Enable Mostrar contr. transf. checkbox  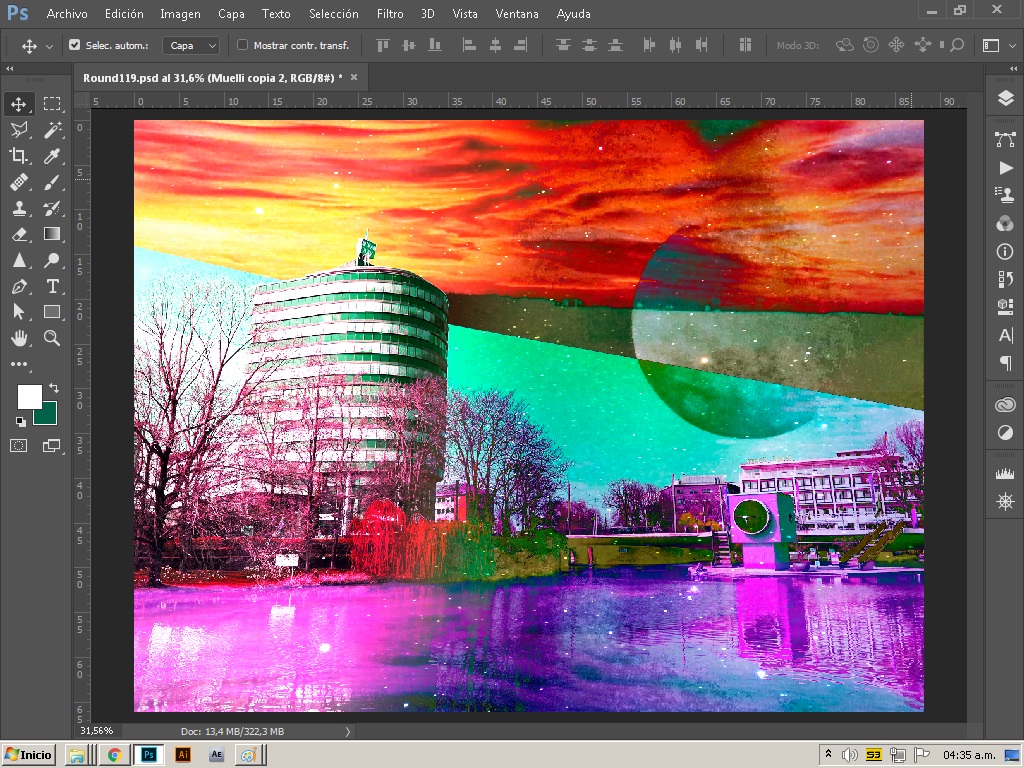pos(242,45)
